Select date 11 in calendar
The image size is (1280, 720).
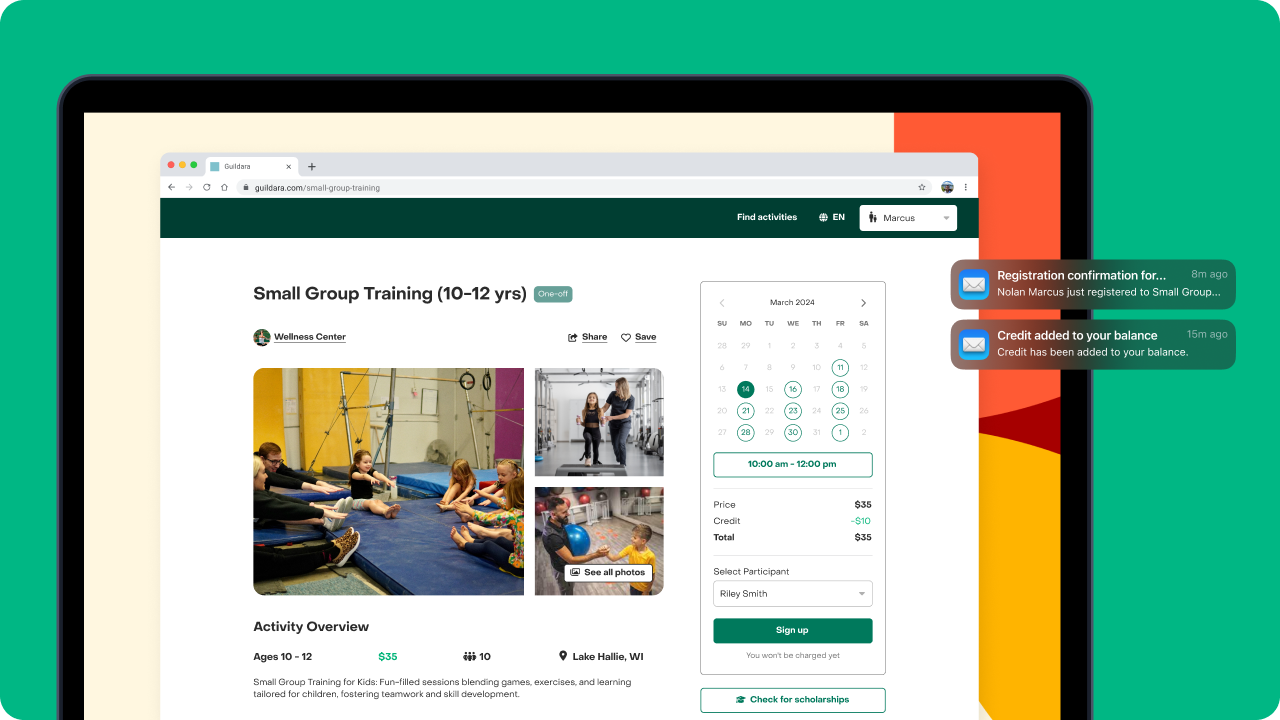click(x=840, y=367)
